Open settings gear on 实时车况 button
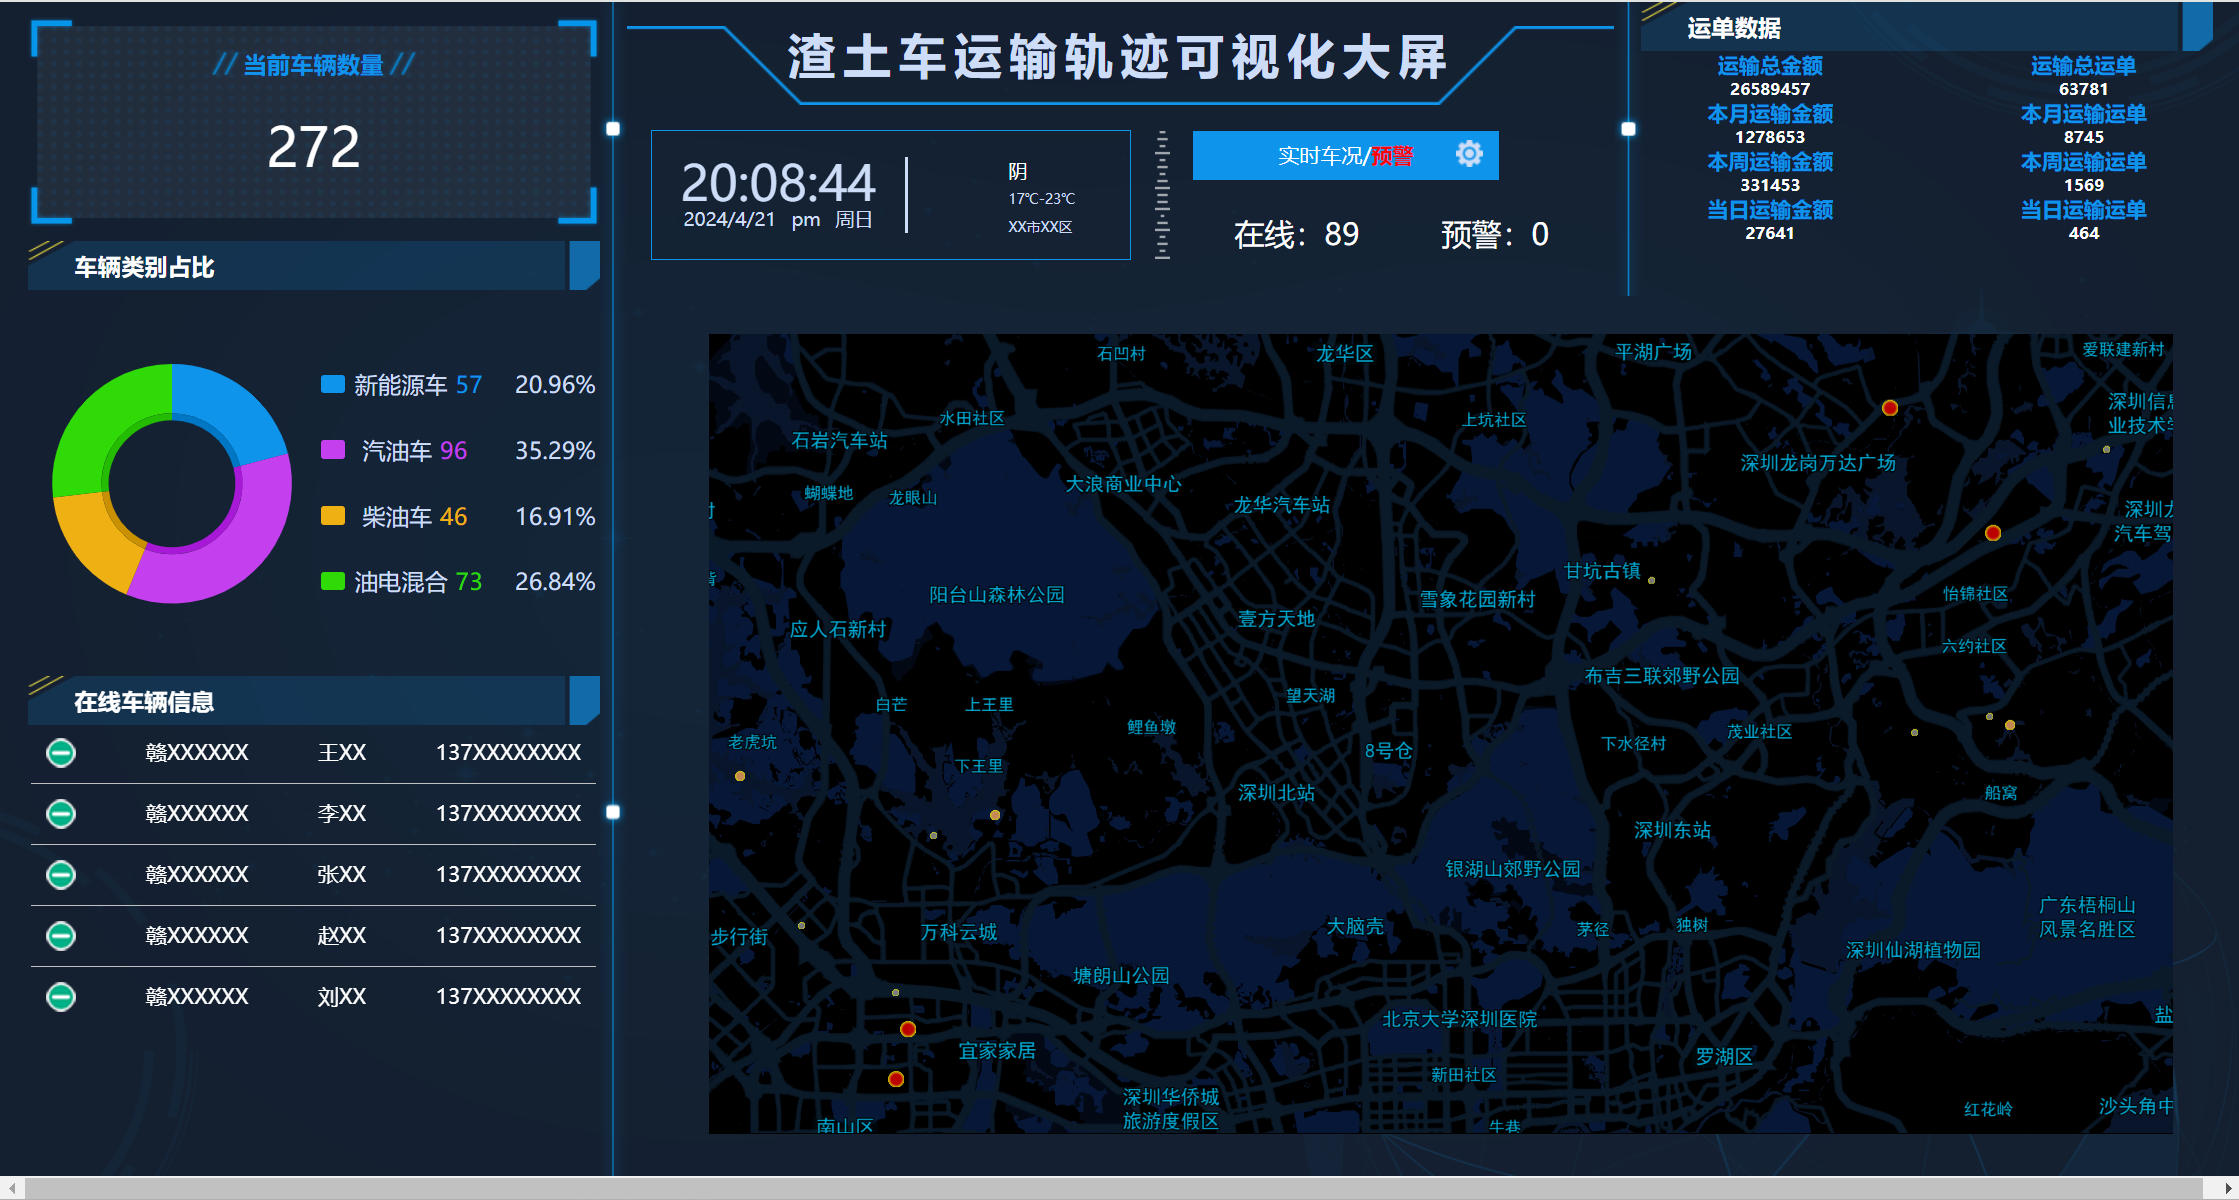This screenshot has height=1200, width=2239. (x=1469, y=154)
